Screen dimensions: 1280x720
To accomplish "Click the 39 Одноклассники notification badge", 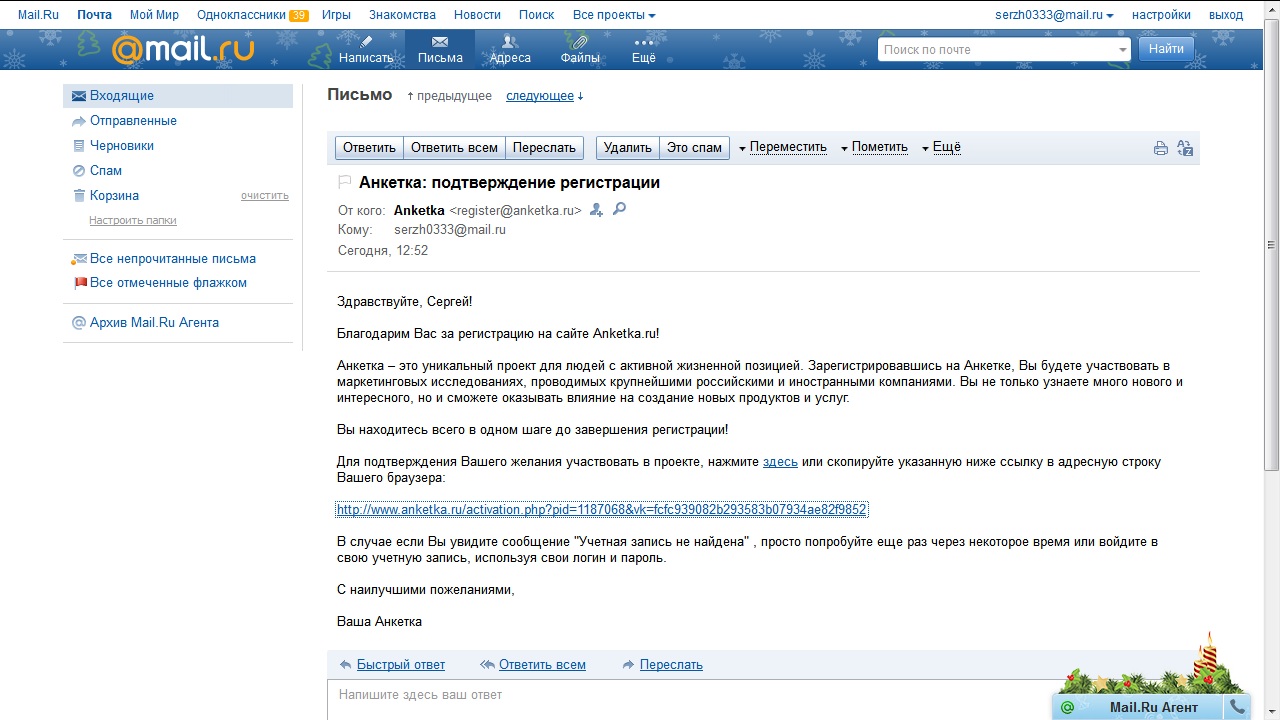I will (x=298, y=15).
